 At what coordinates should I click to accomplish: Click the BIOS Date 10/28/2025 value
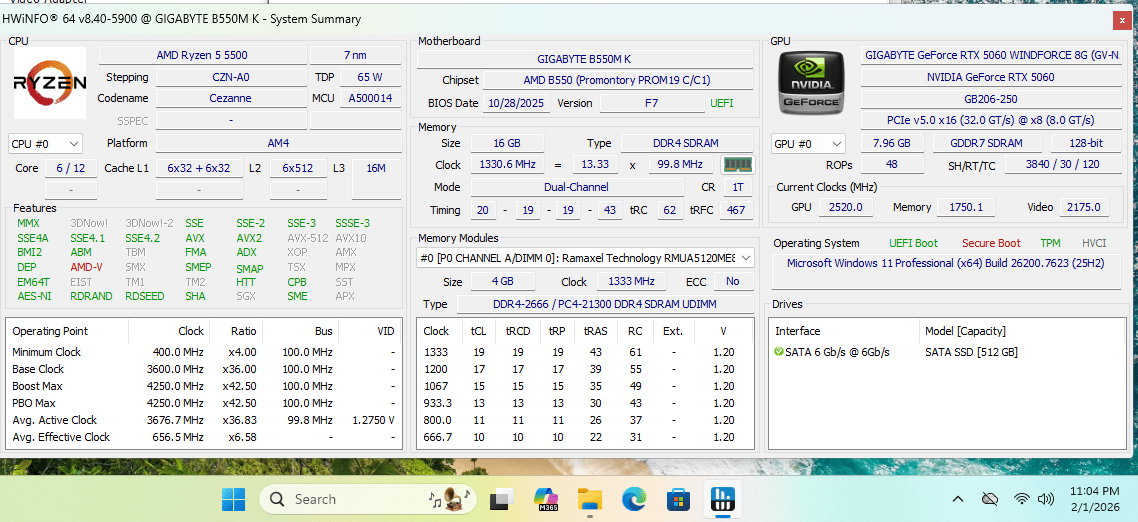pyautogui.click(x=517, y=103)
